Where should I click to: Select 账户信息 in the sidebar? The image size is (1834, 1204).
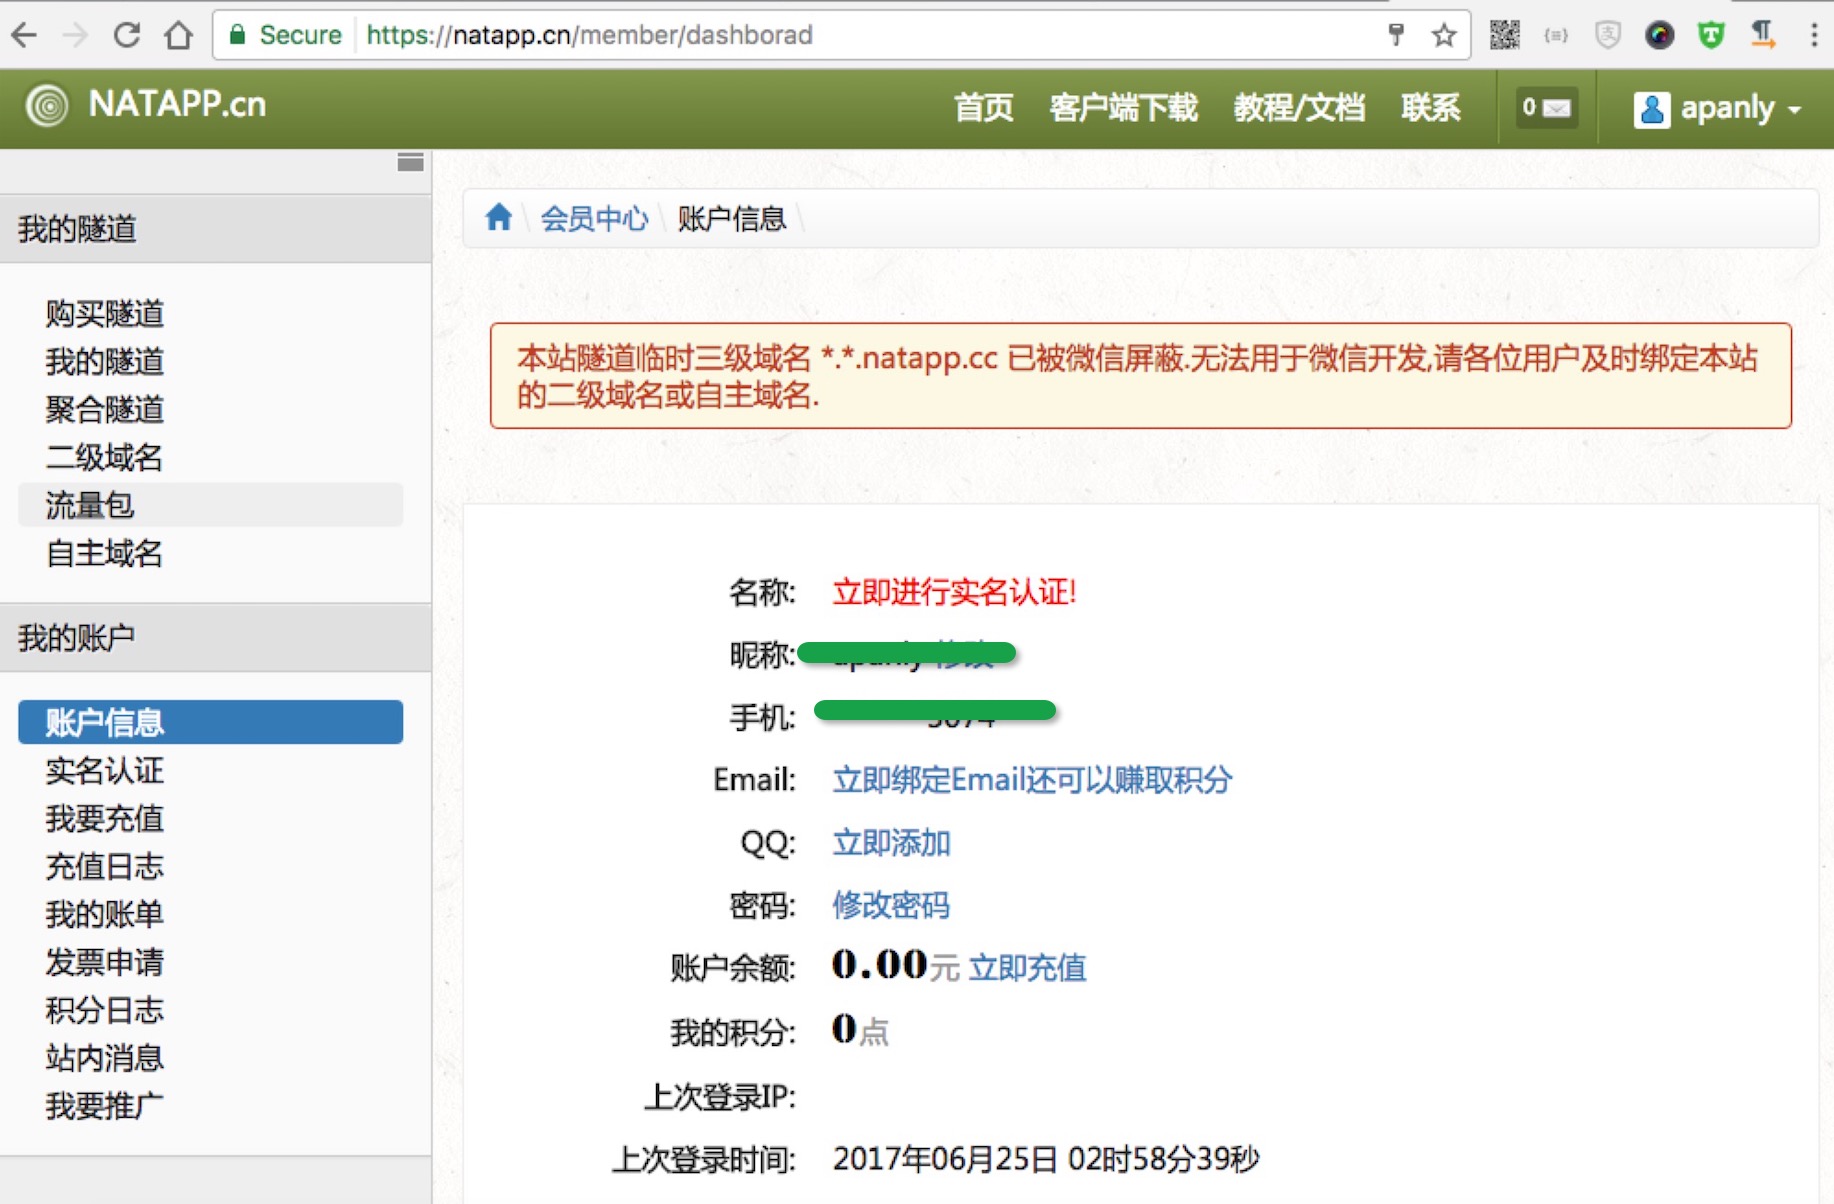210,722
